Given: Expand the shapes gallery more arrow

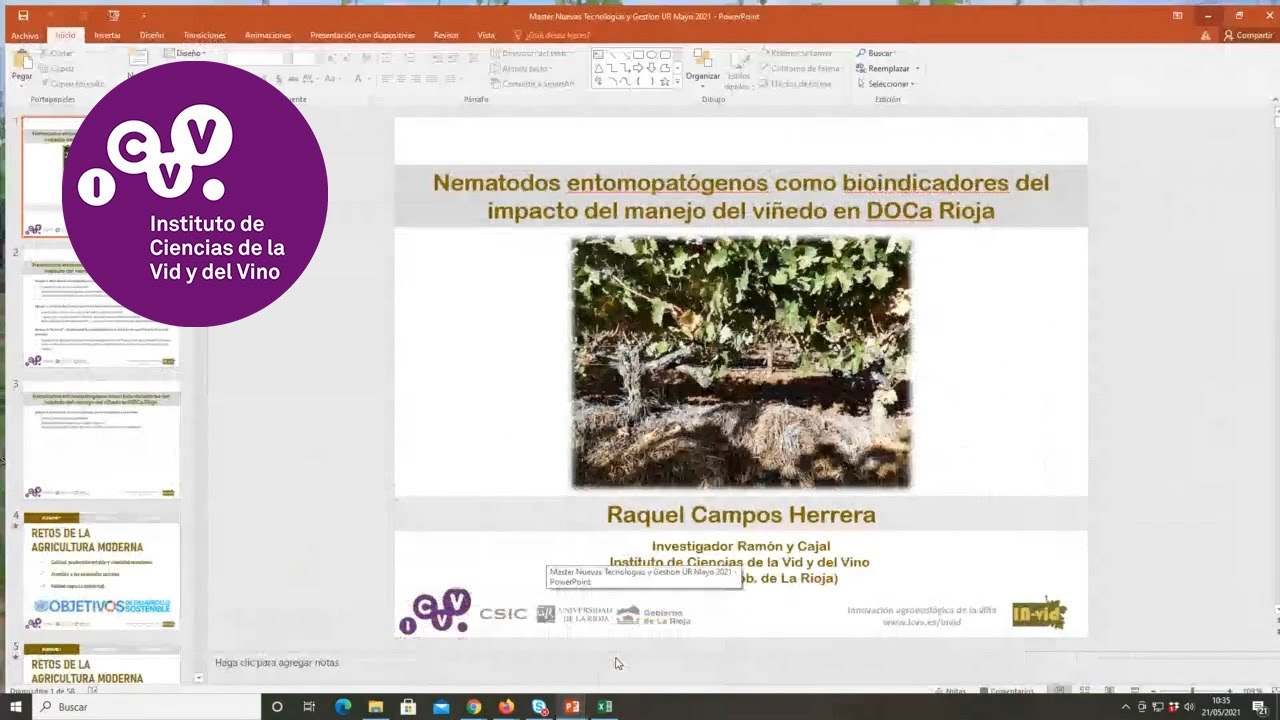Looking at the screenshot, I should (678, 82).
